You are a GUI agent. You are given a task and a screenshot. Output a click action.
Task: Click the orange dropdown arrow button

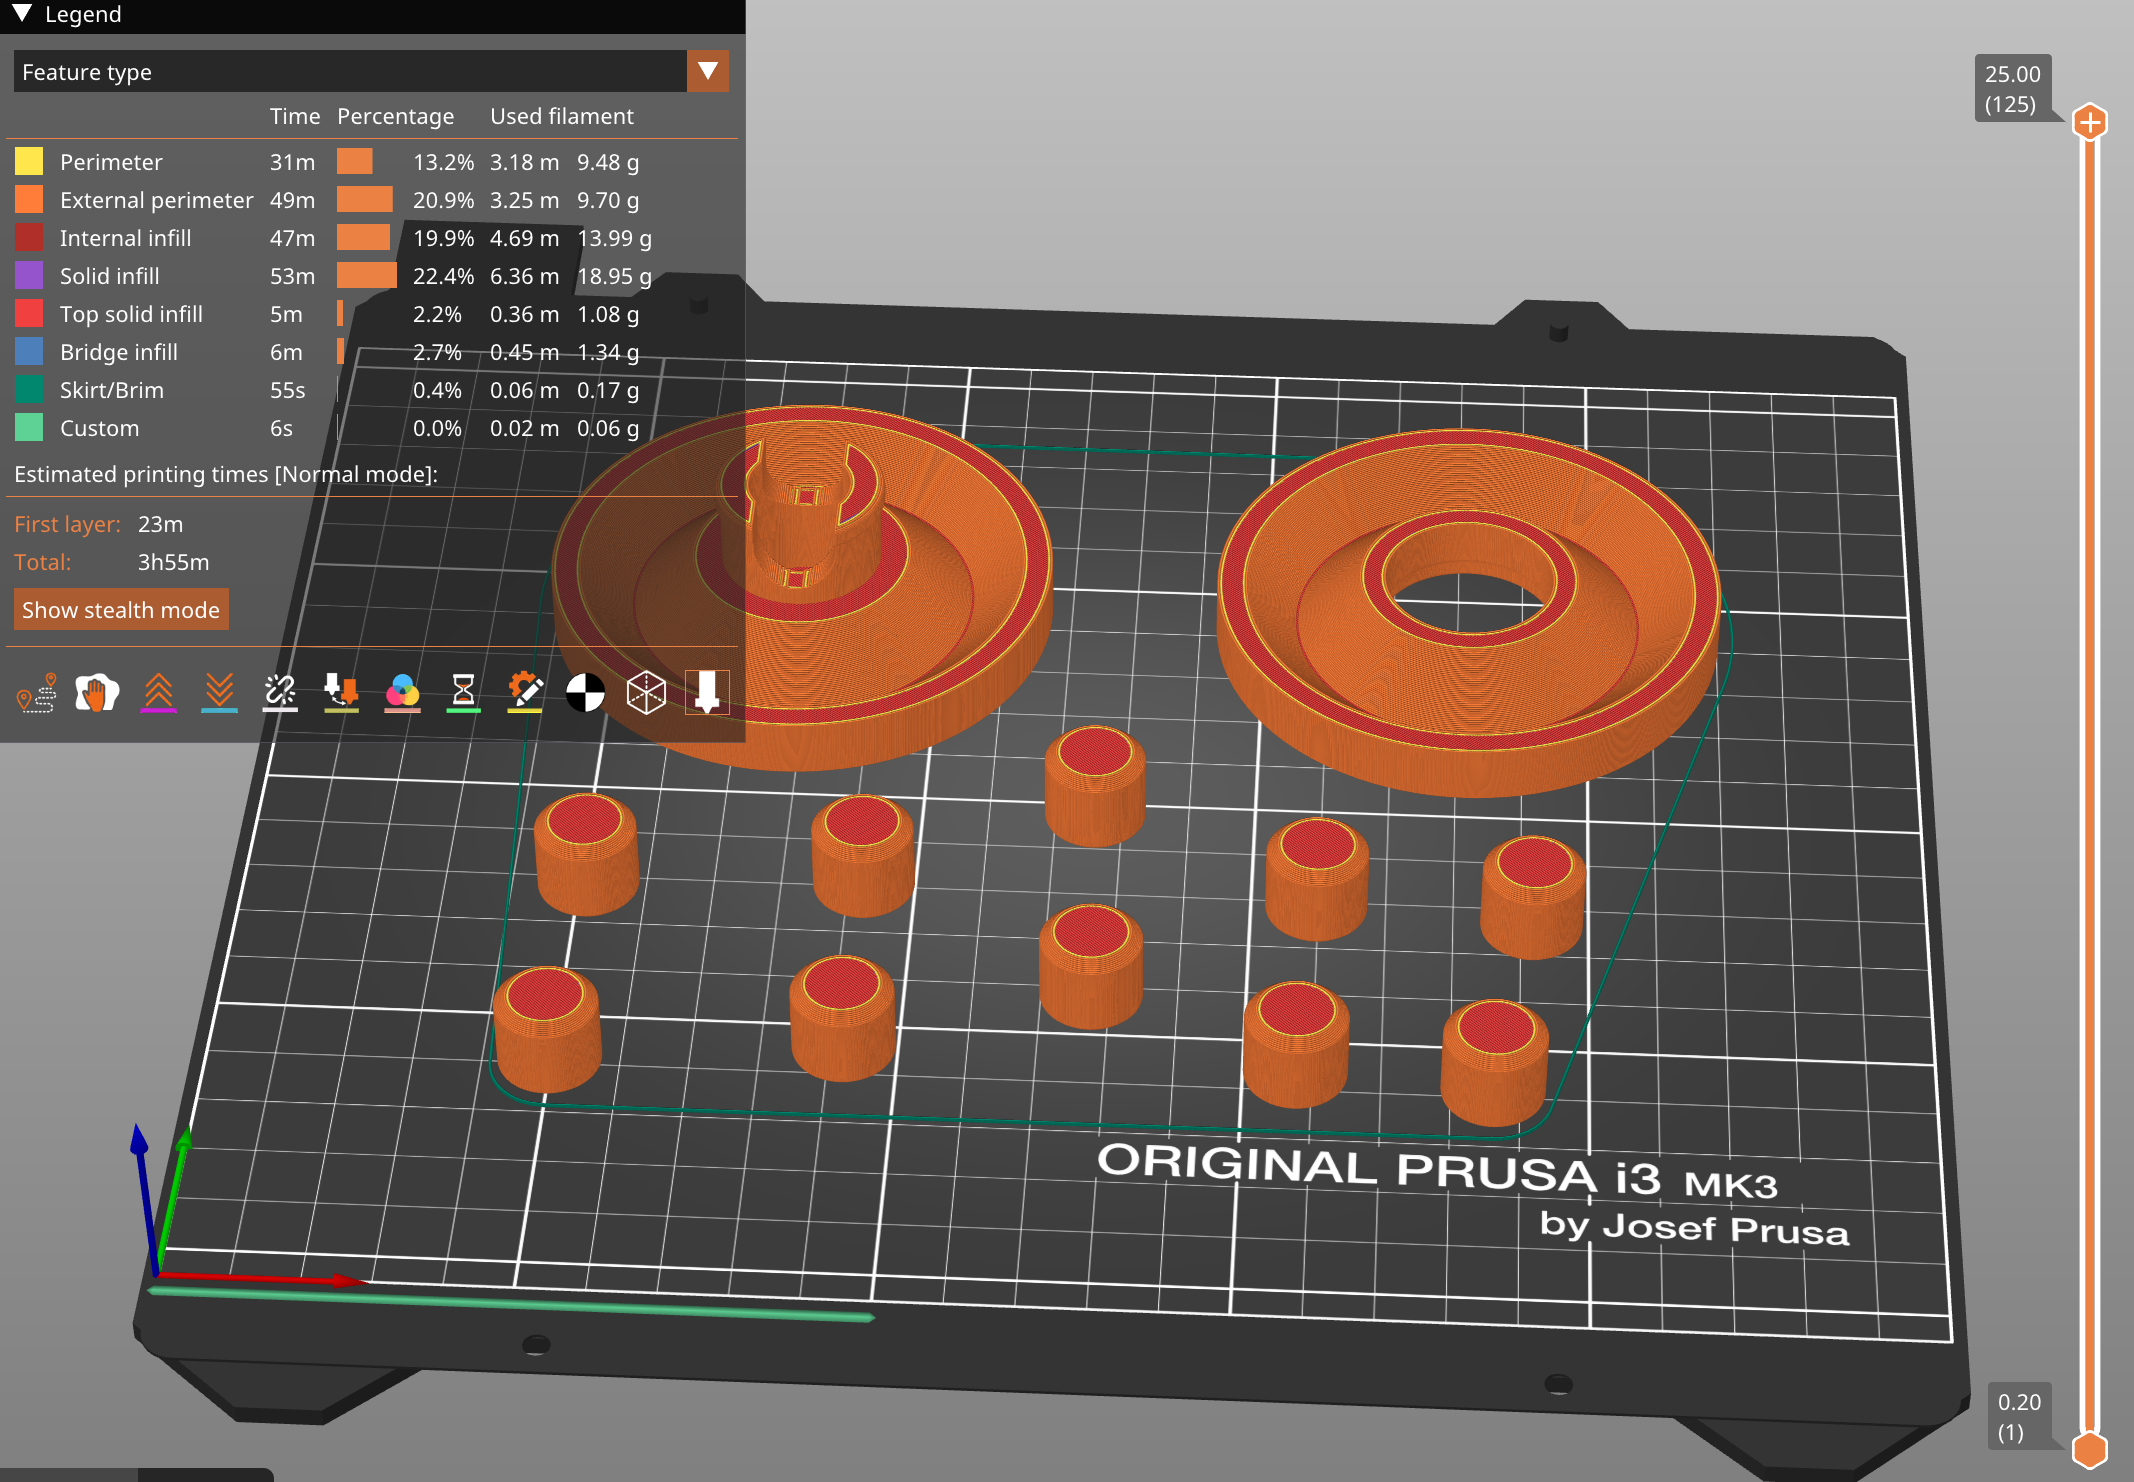[x=708, y=72]
